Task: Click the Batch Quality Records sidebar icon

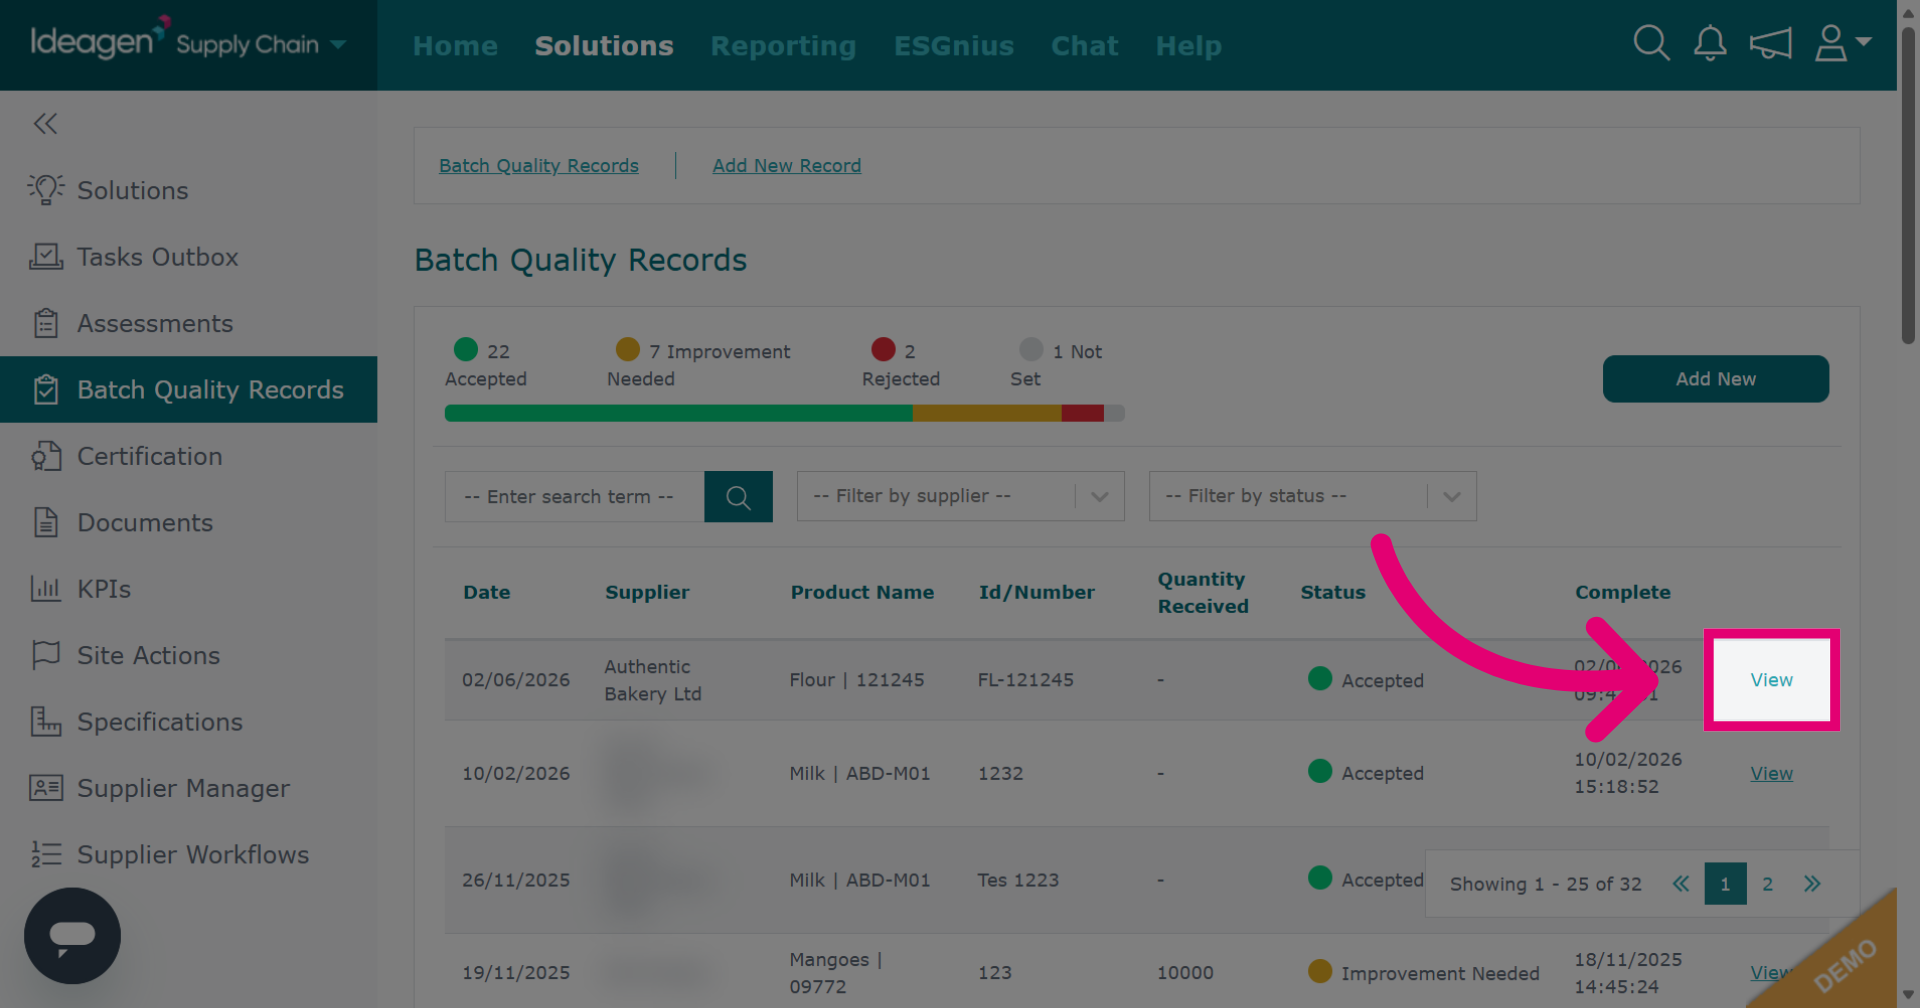Action: click(46, 389)
